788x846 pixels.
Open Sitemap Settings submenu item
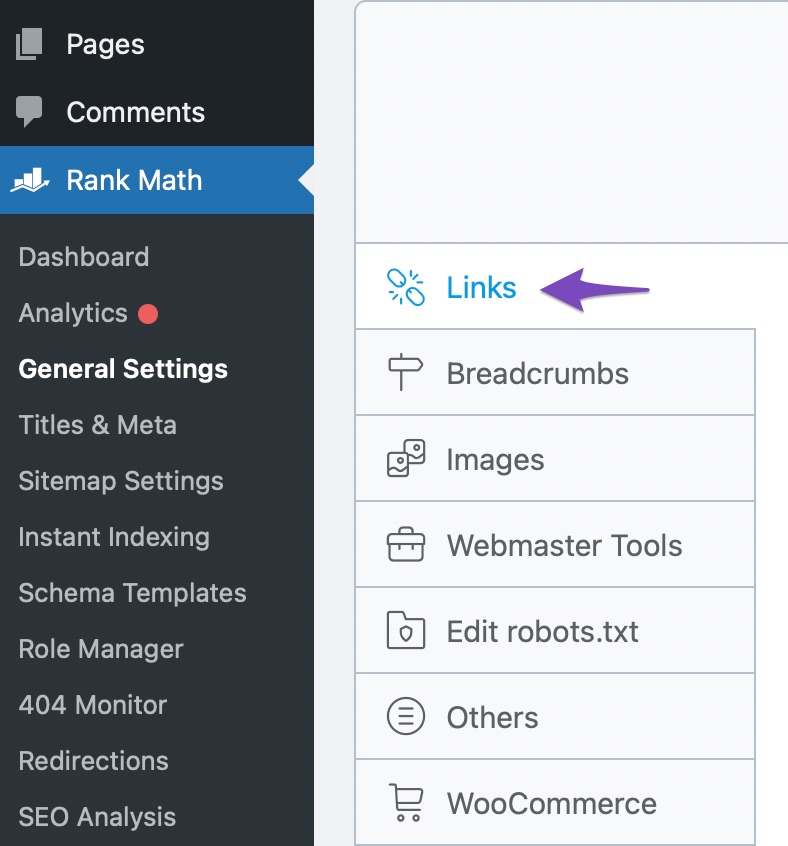121,481
